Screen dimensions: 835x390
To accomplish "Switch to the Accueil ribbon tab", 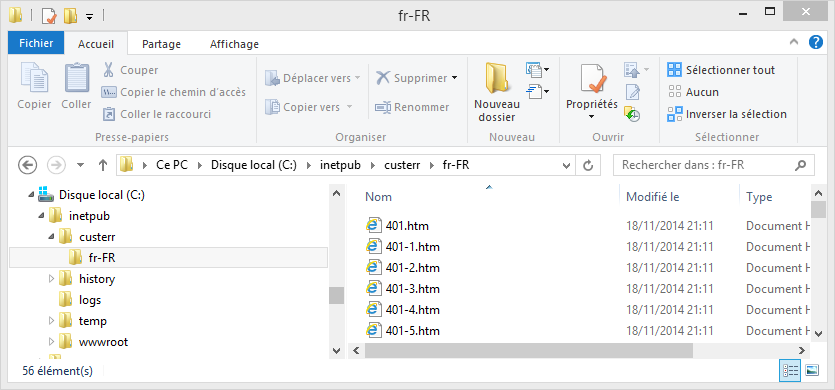I will click(x=96, y=44).
